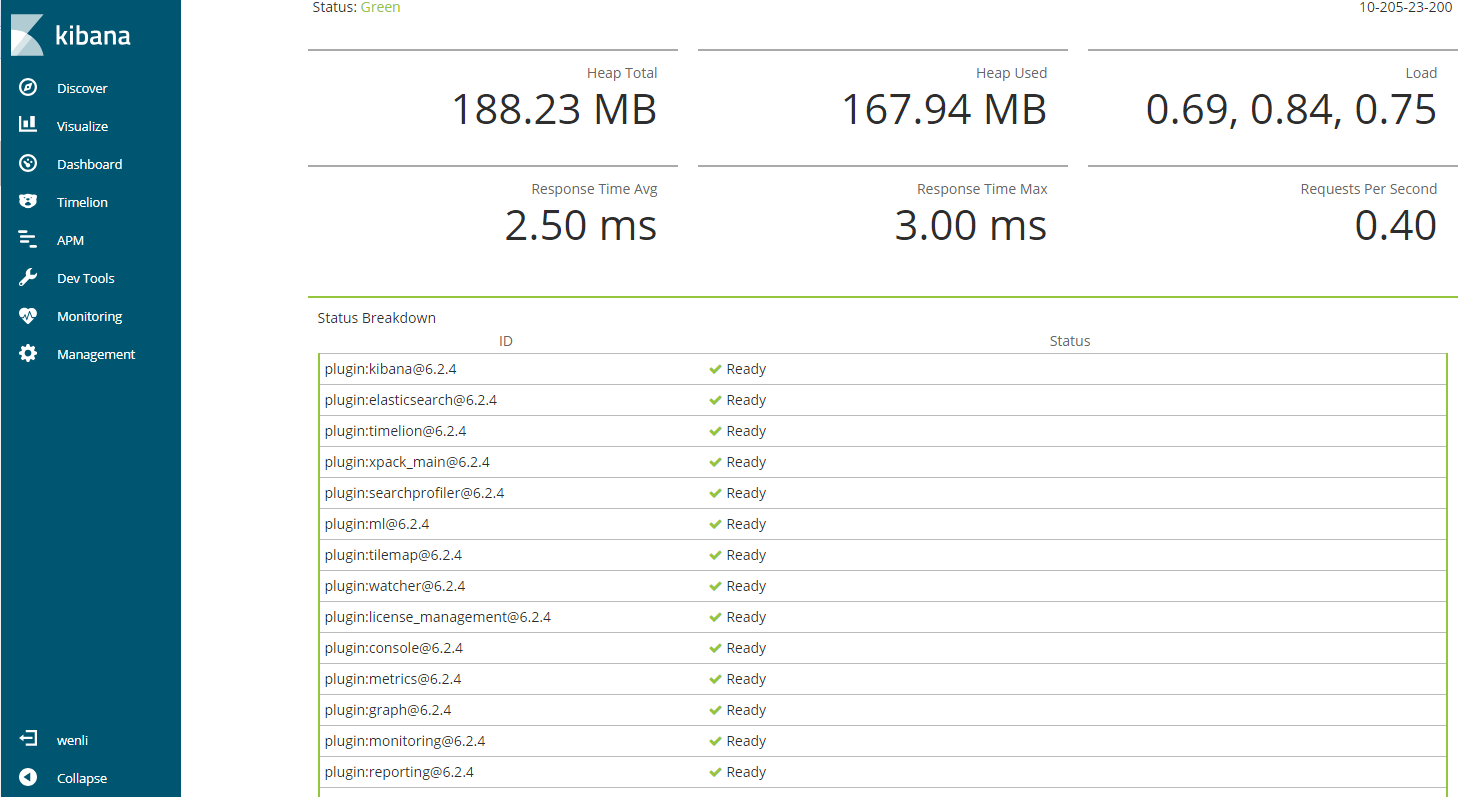Select row text plugin:timelion@6.2.4
The image size is (1461, 797).
tap(396, 431)
